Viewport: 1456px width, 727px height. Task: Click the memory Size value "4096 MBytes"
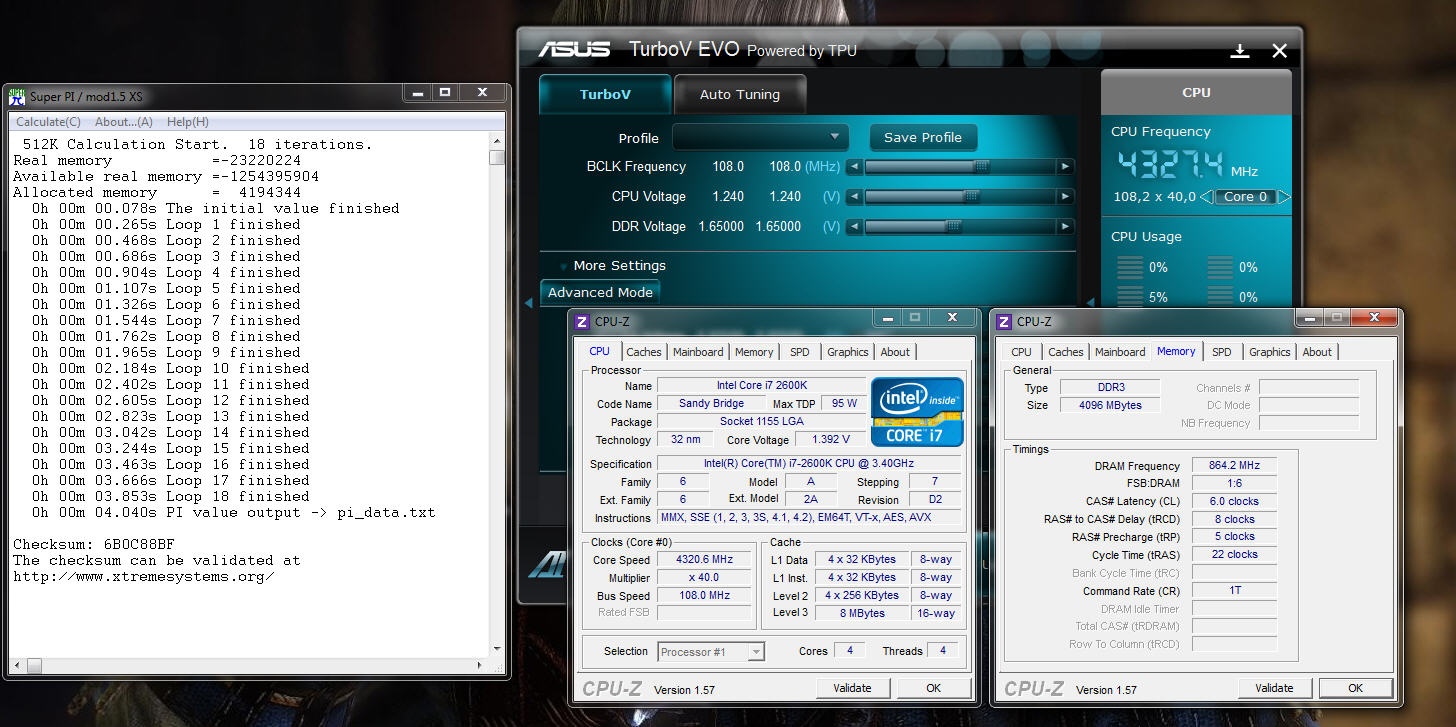coord(1109,405)
